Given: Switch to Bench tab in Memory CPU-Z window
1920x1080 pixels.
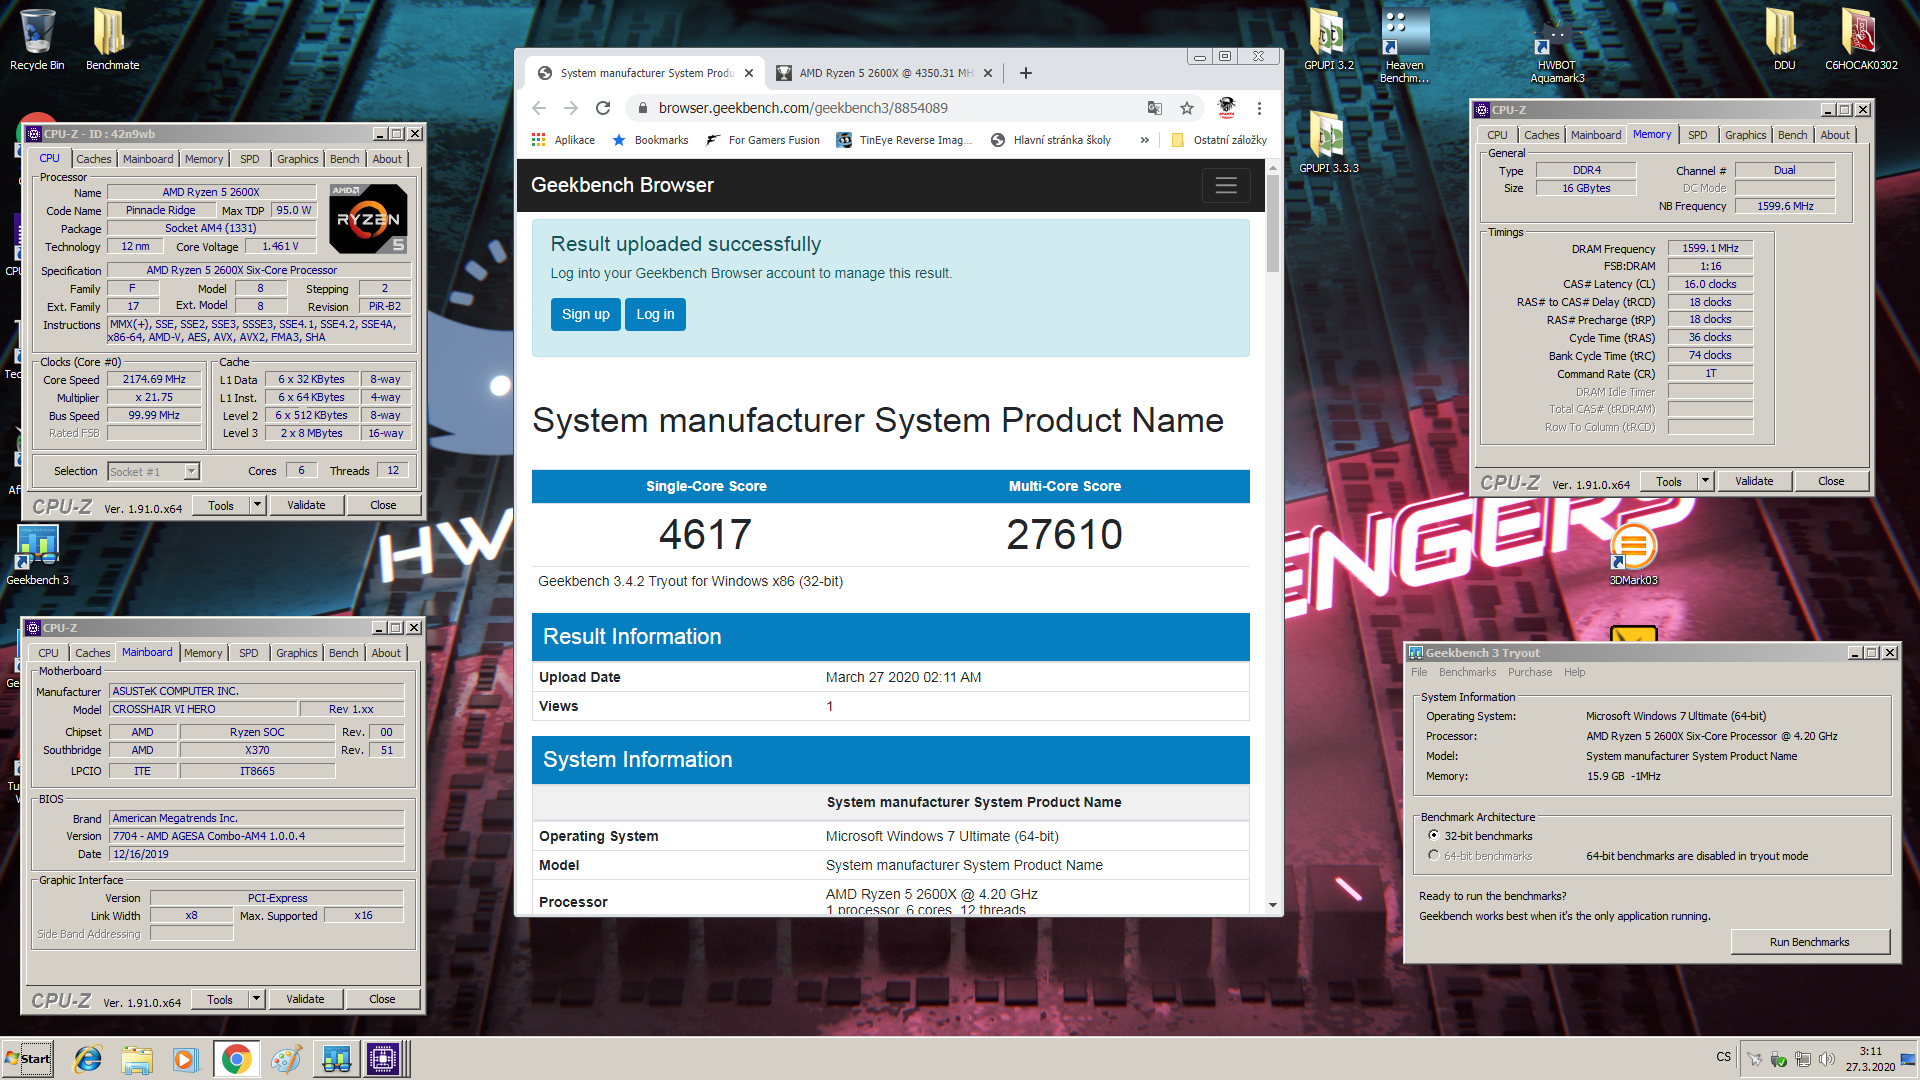Looking at the screenshot, I should coord(1793,135).
